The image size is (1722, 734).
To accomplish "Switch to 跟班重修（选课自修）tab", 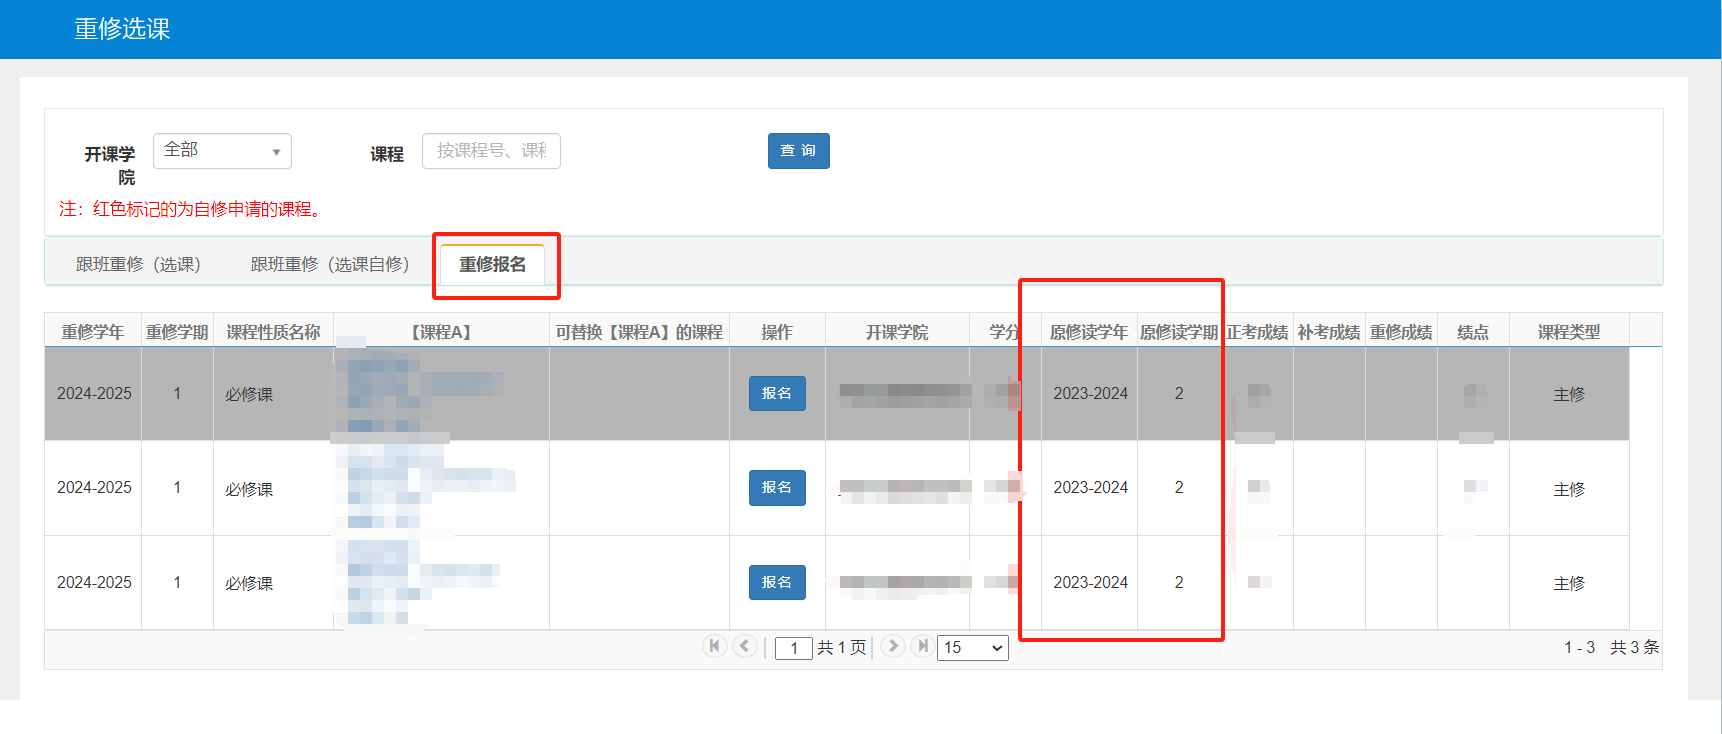I will click(x=330, y=265).
